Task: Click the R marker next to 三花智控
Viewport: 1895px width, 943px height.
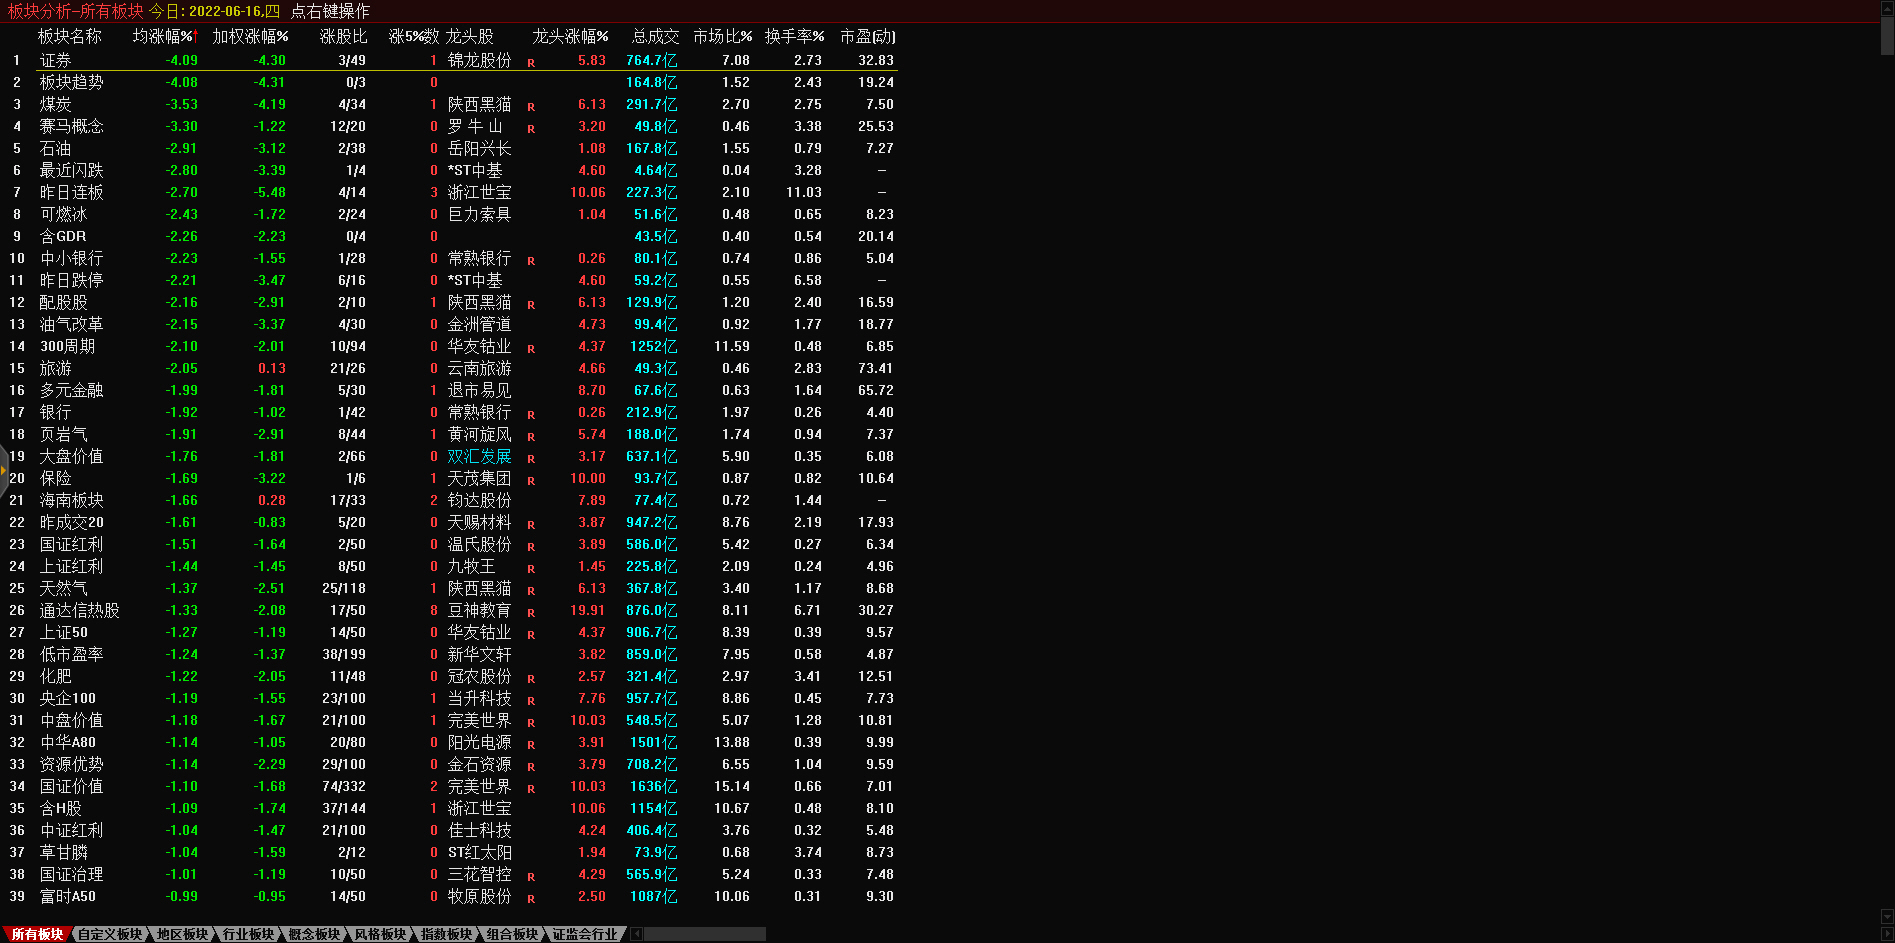Action: coord(531,877)
